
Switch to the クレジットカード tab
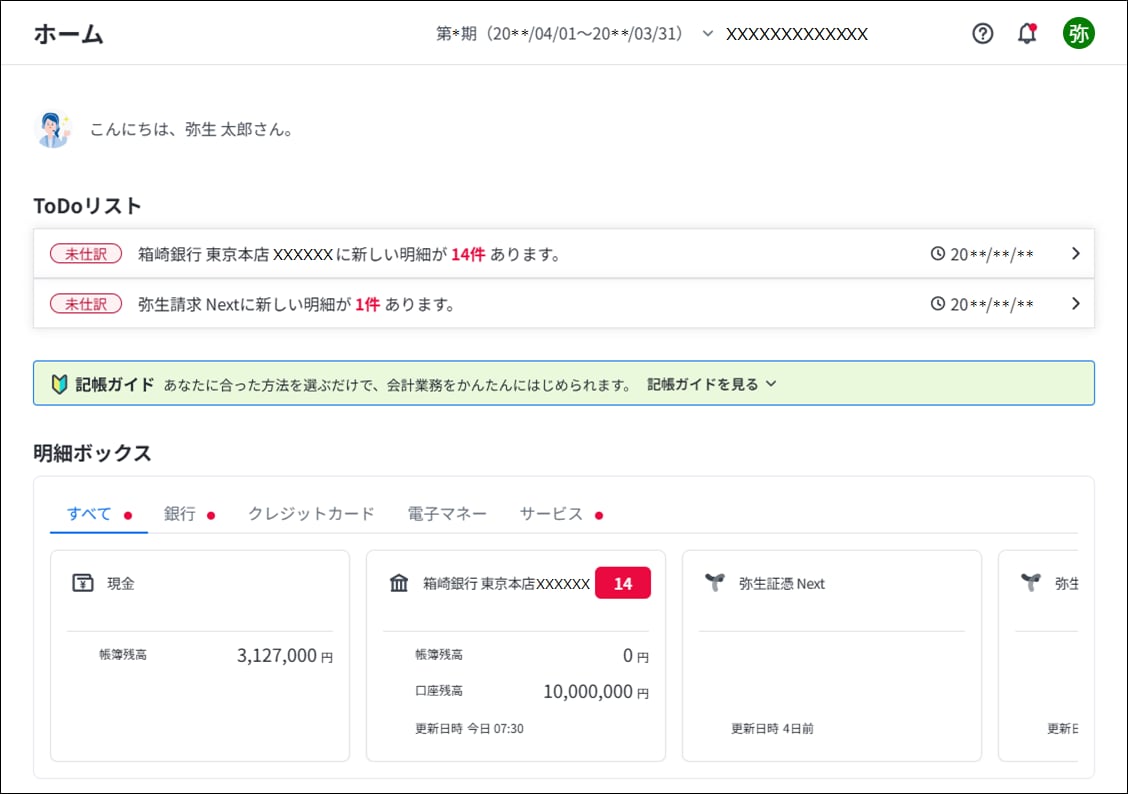pos(311,514)
